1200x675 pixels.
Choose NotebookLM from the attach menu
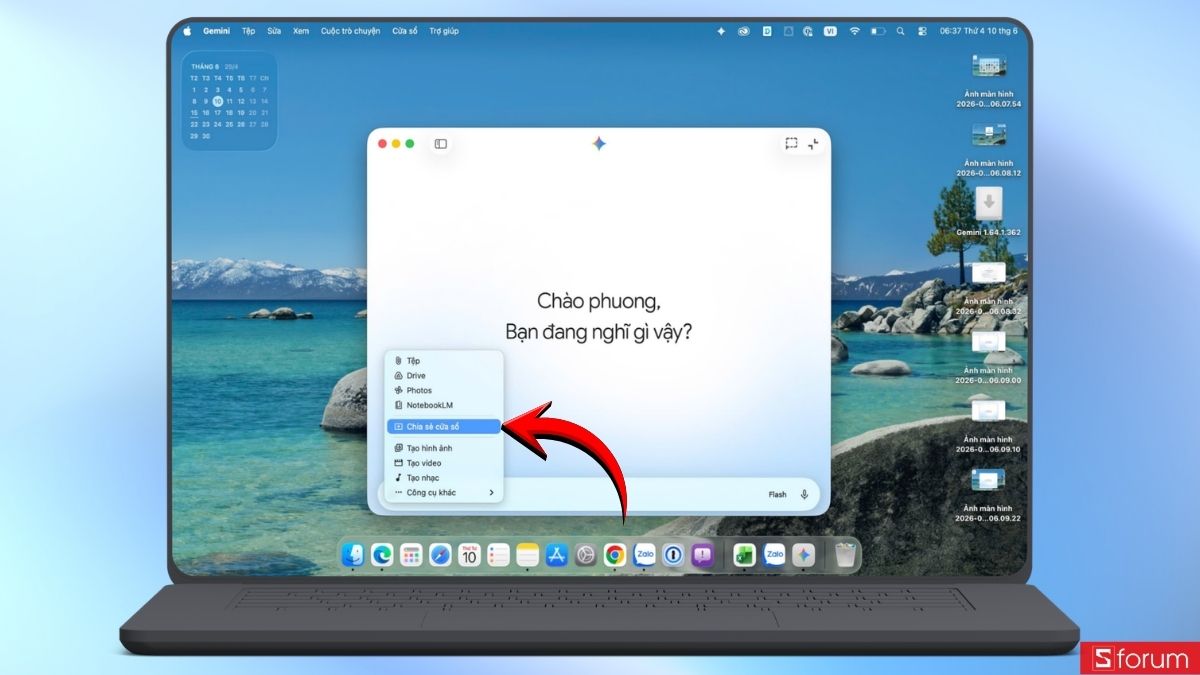444,405
